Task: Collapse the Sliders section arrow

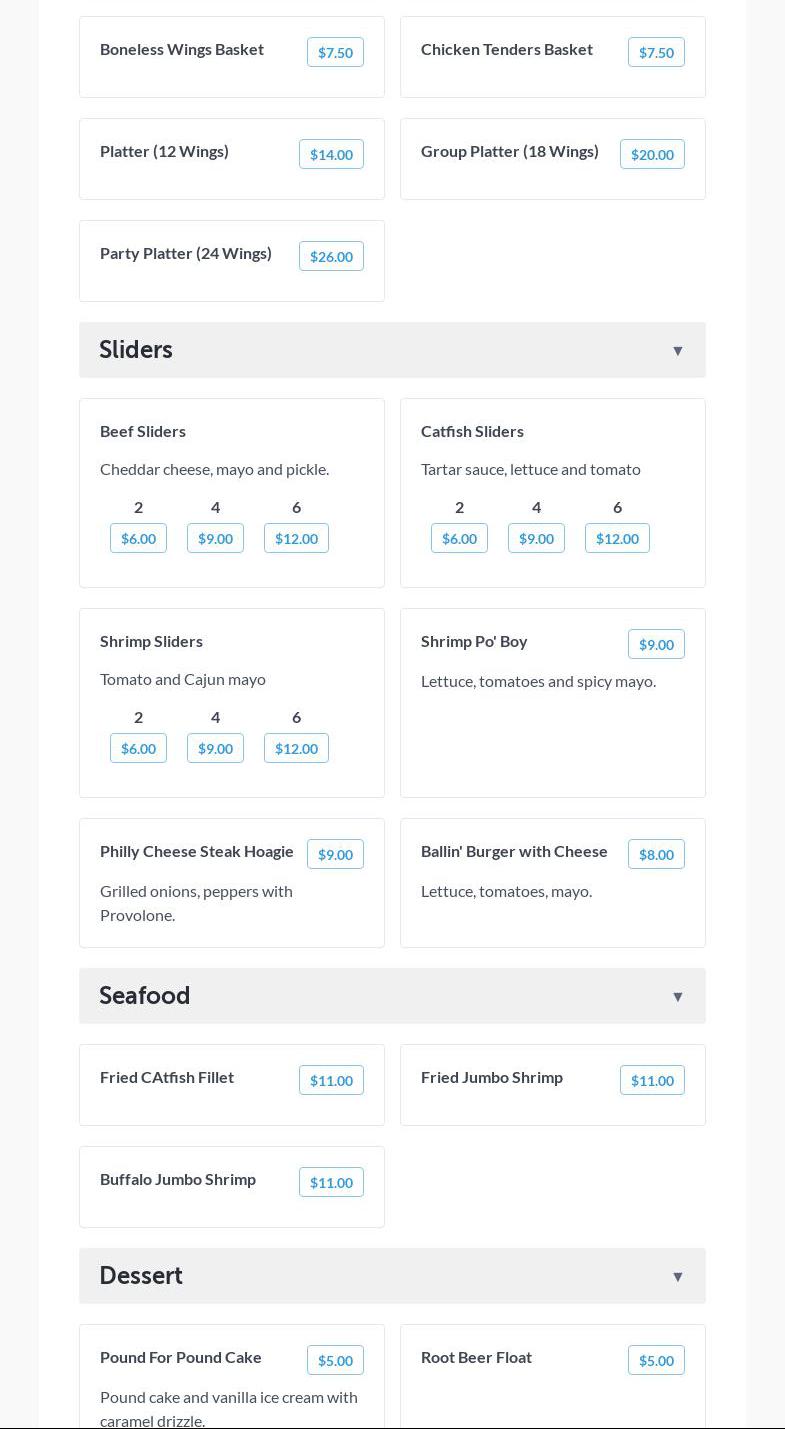Action: coord(677,350)
